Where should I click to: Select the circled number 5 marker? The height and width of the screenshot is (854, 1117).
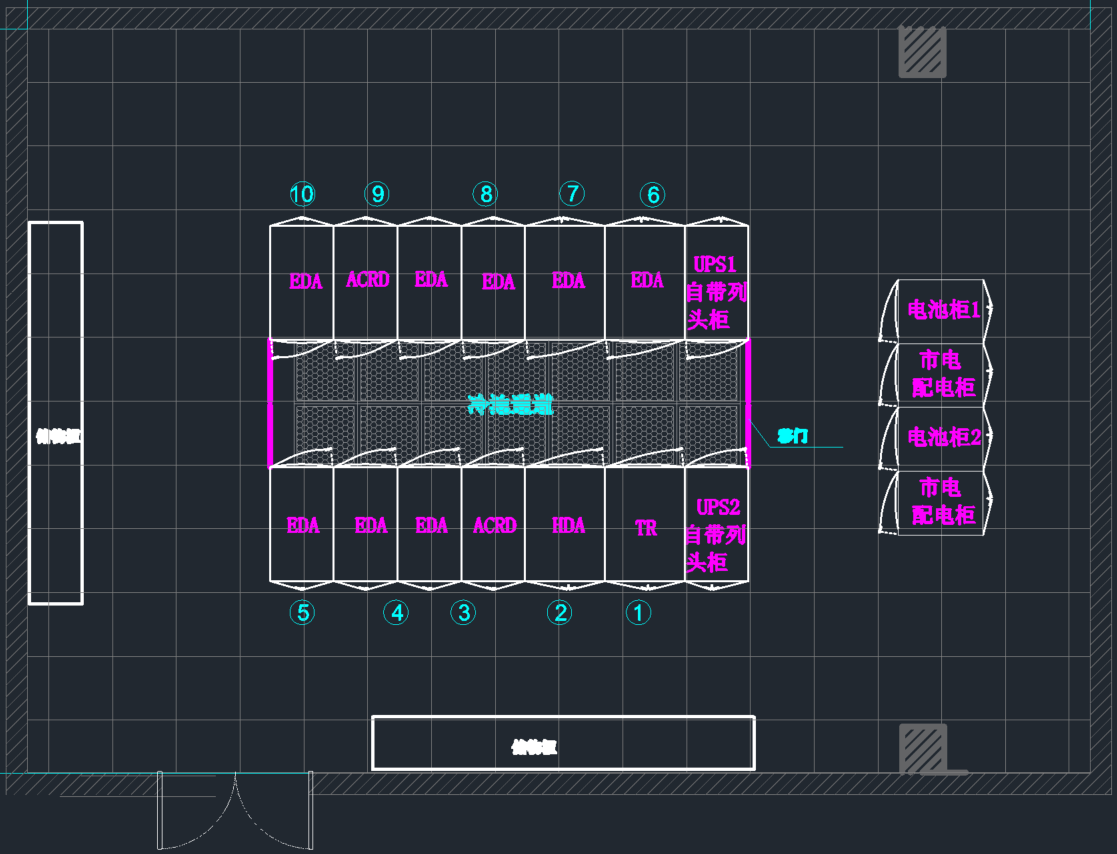coord(303,612)
